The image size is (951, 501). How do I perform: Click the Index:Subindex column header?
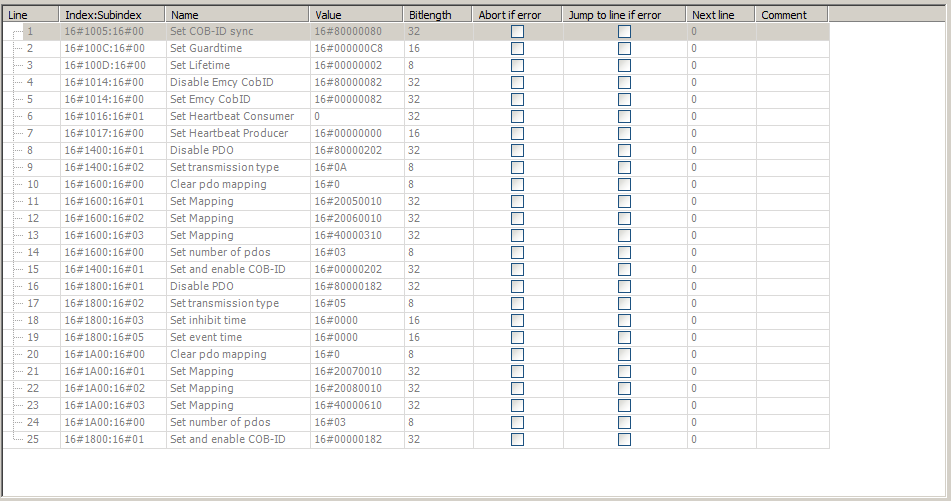[112, 15]
